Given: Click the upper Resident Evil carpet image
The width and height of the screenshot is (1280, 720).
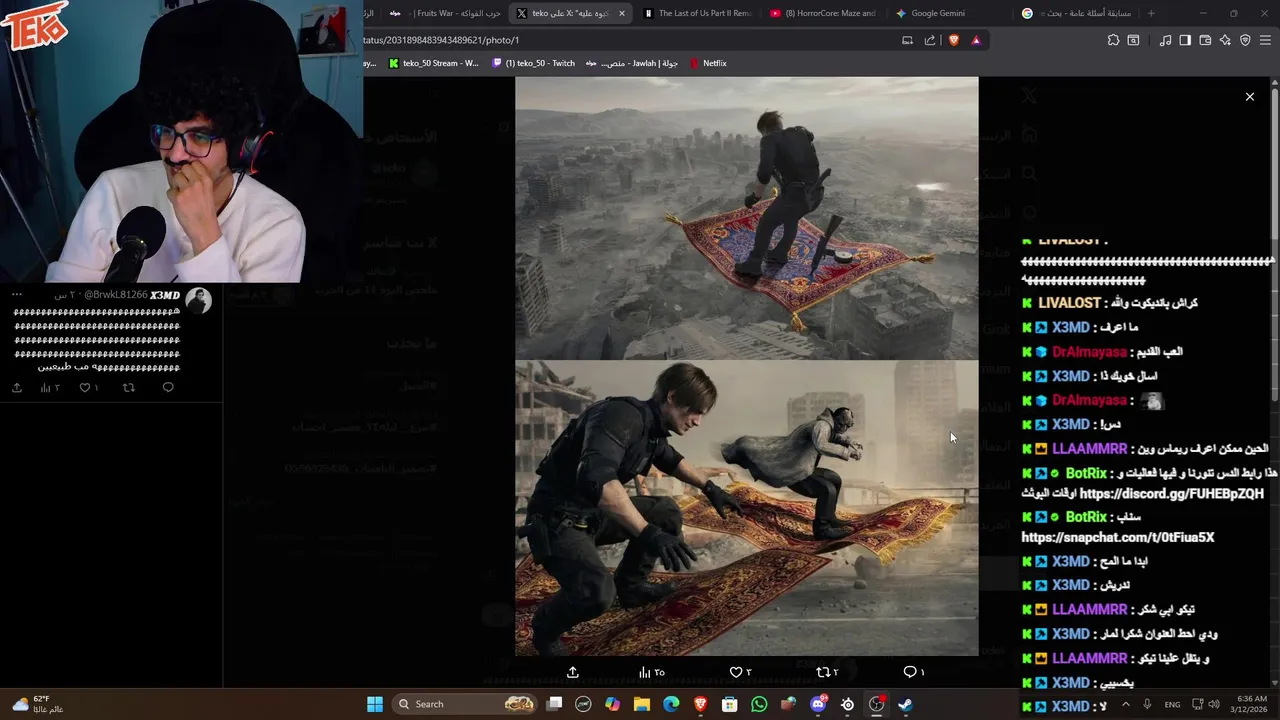Looking at the screenshot, I should pos(747,218).
